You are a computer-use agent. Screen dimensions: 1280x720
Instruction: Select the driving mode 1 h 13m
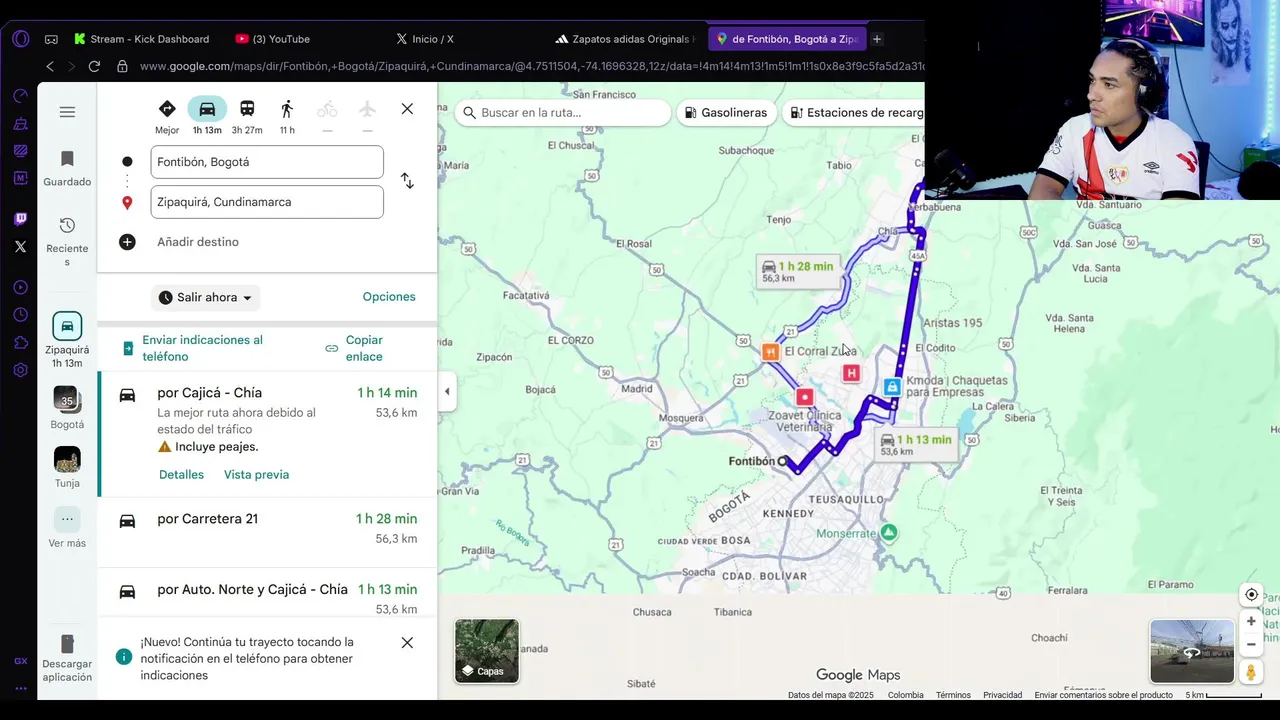(x=207, y=116)
